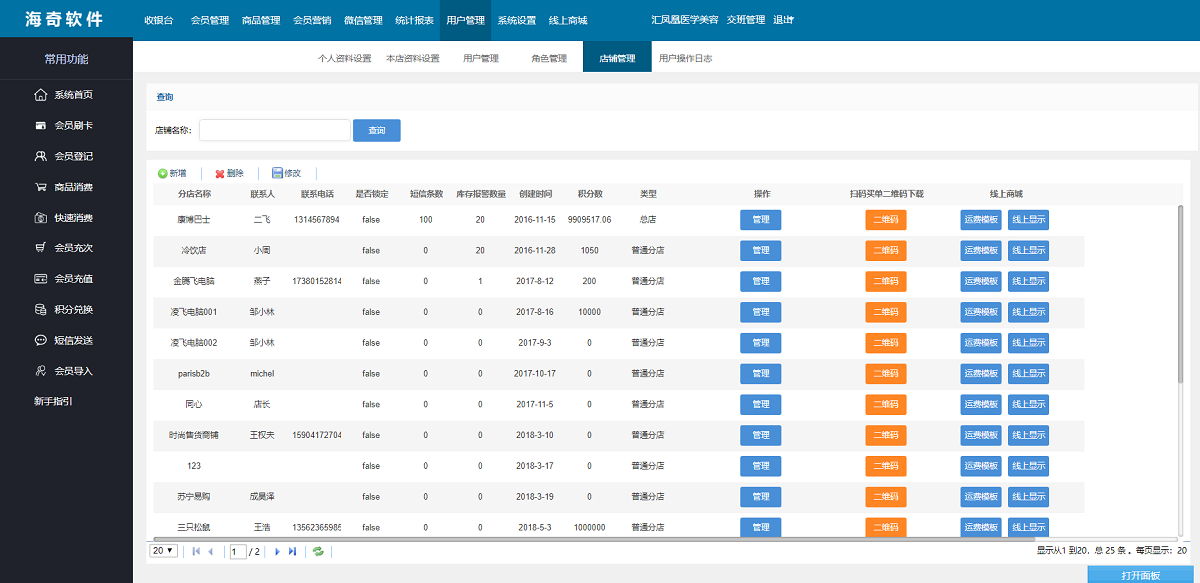Open 商品管理 top menu

(x=261, y=20)
